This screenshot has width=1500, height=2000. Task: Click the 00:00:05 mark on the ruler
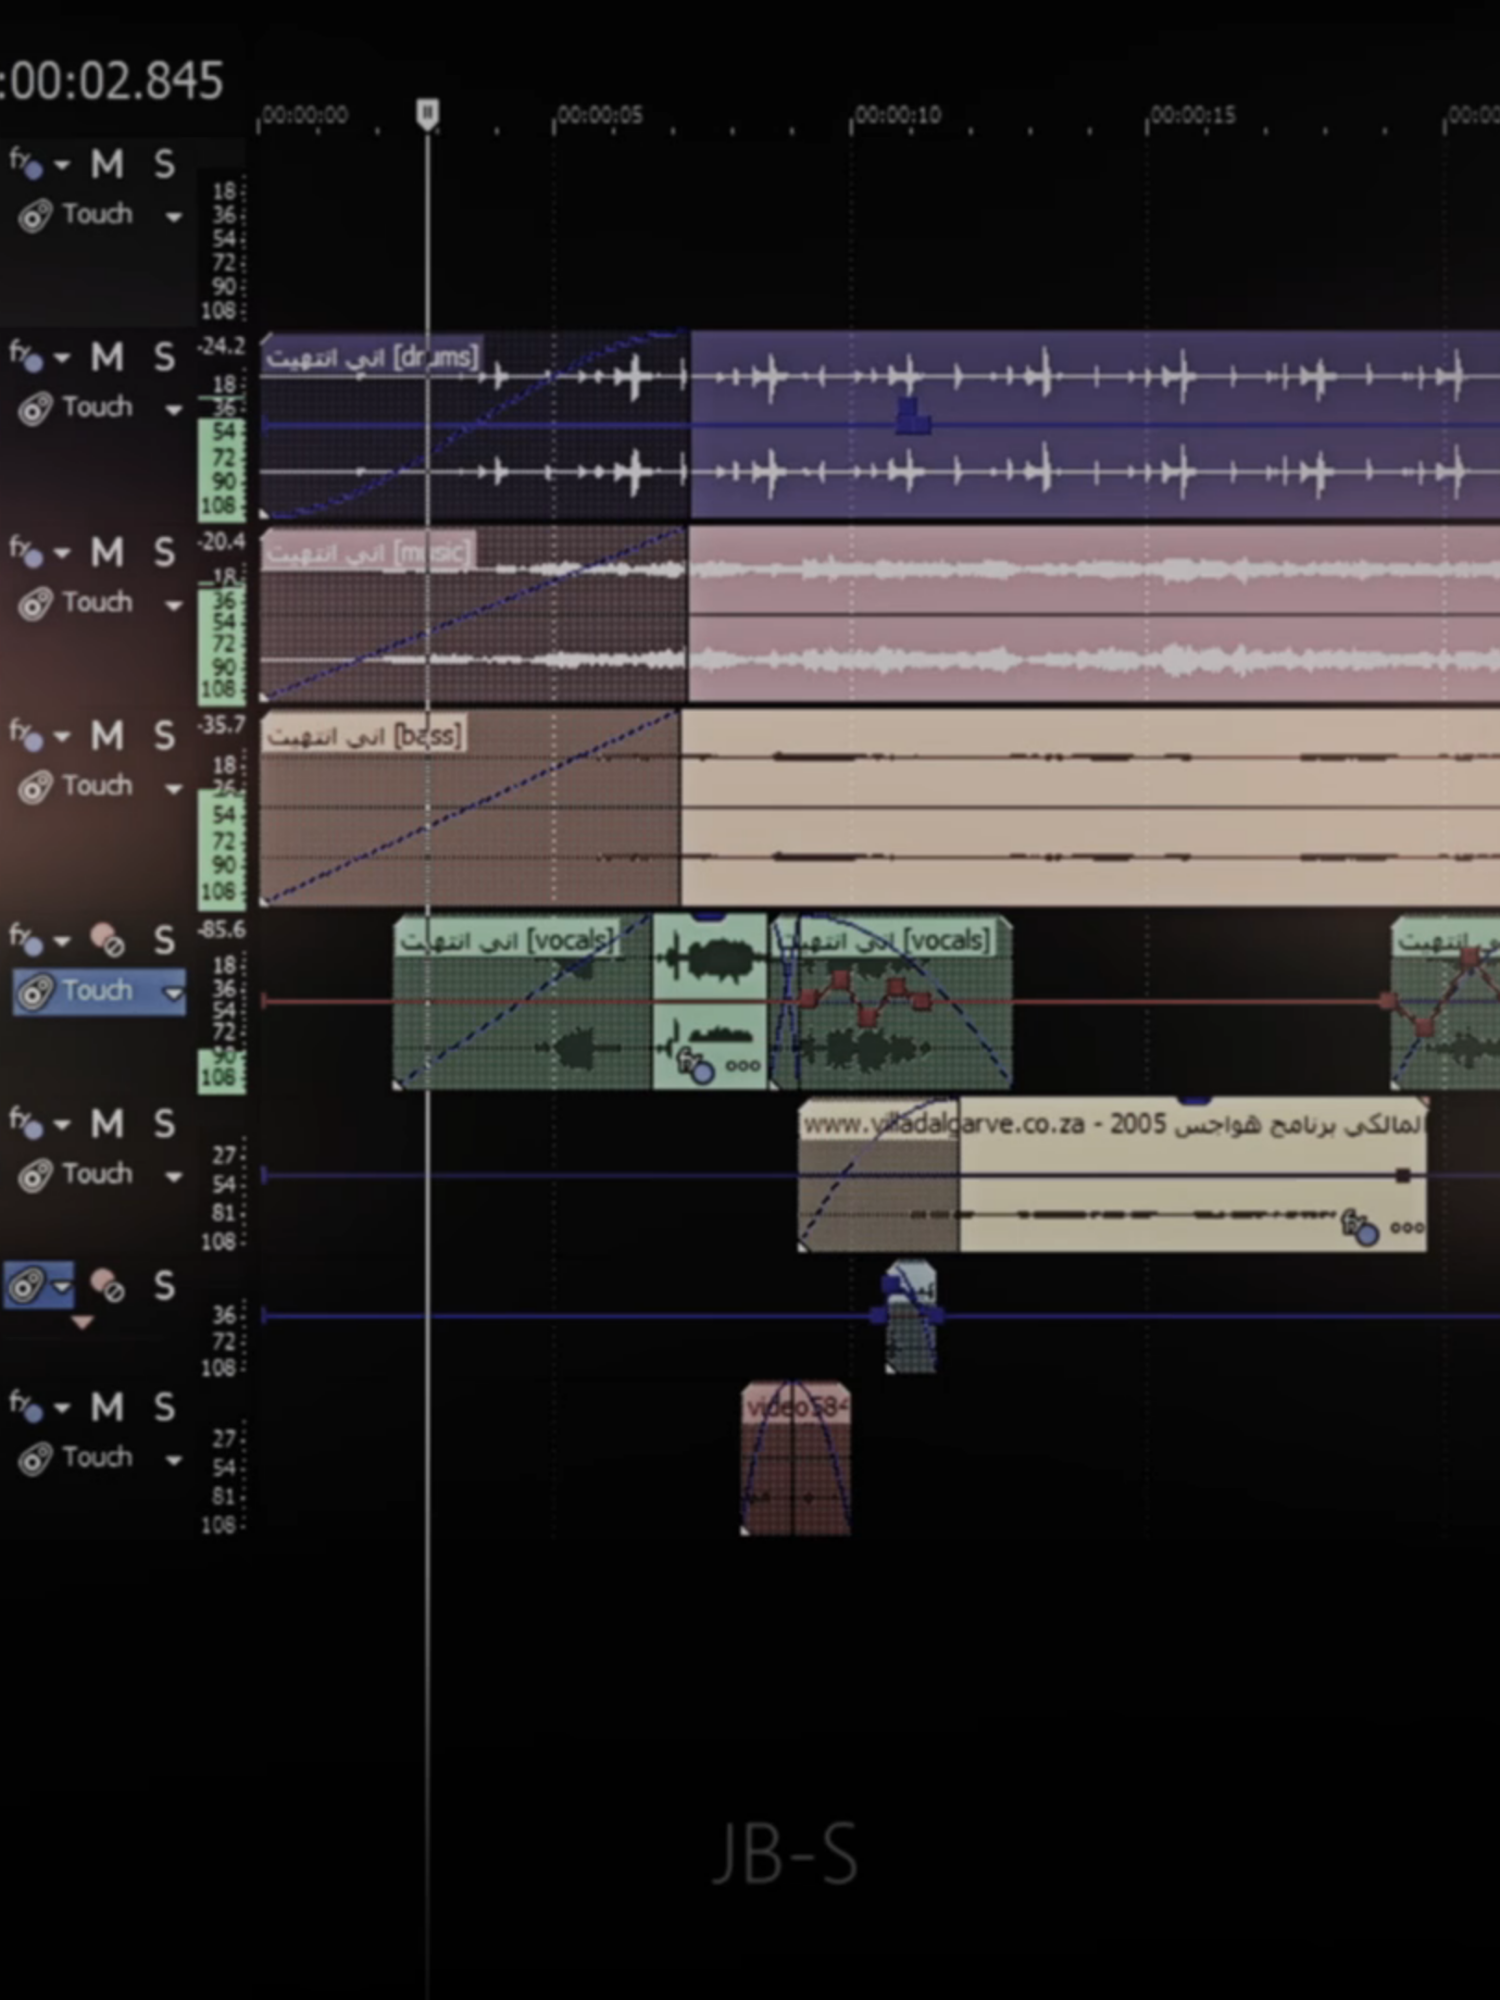click(x=600, y=115)
